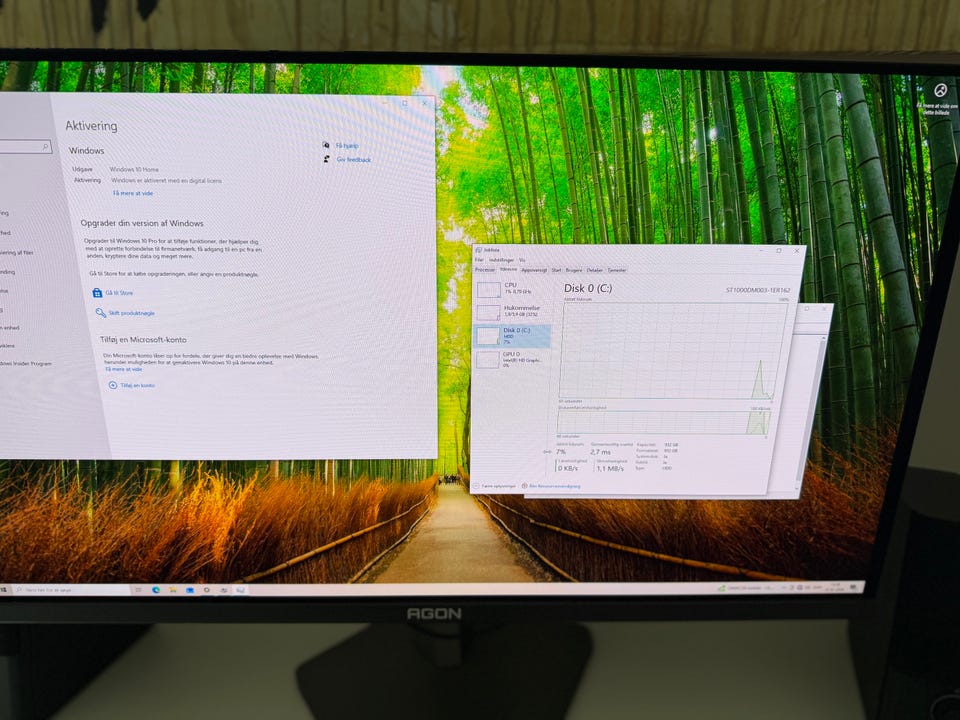The width and height of the screenshot is (960, 720).
Task: Select GPU 0 item in Task Manager
Action: point(512,359)
